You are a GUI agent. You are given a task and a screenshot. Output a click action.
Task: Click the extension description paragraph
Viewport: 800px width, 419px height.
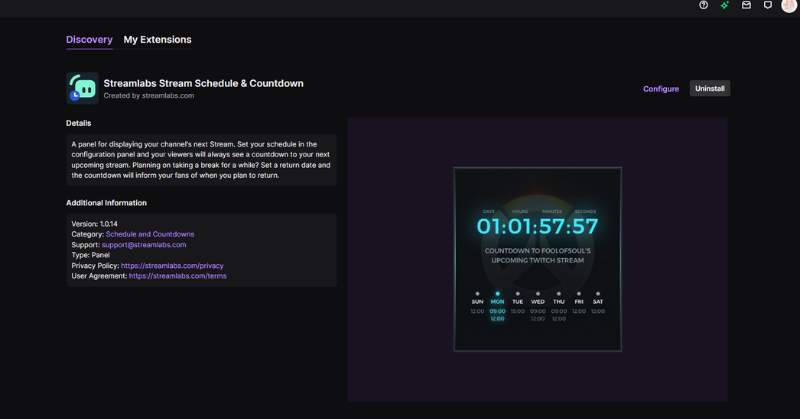tap(201, 160)
